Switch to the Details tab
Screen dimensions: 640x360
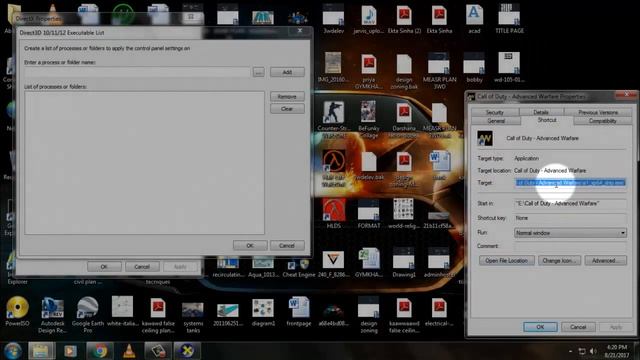pyautogui.click(x=541, y=112)
